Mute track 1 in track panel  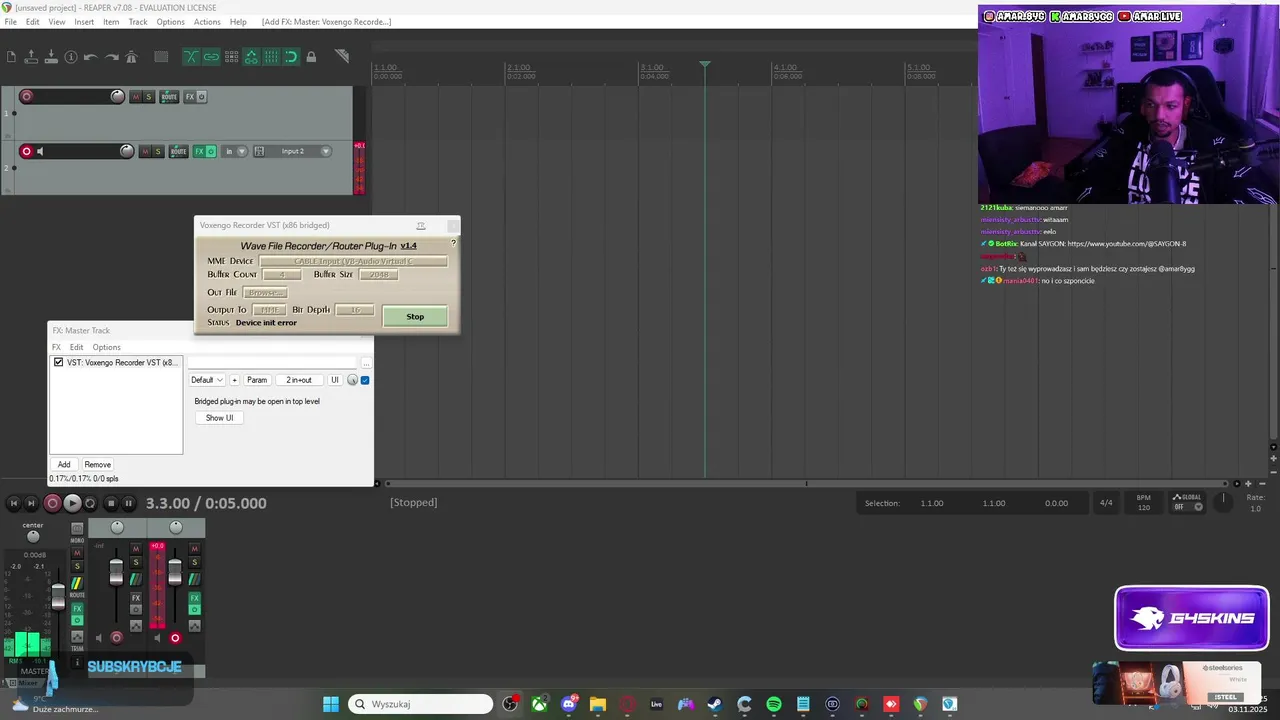tap(136, 97)
